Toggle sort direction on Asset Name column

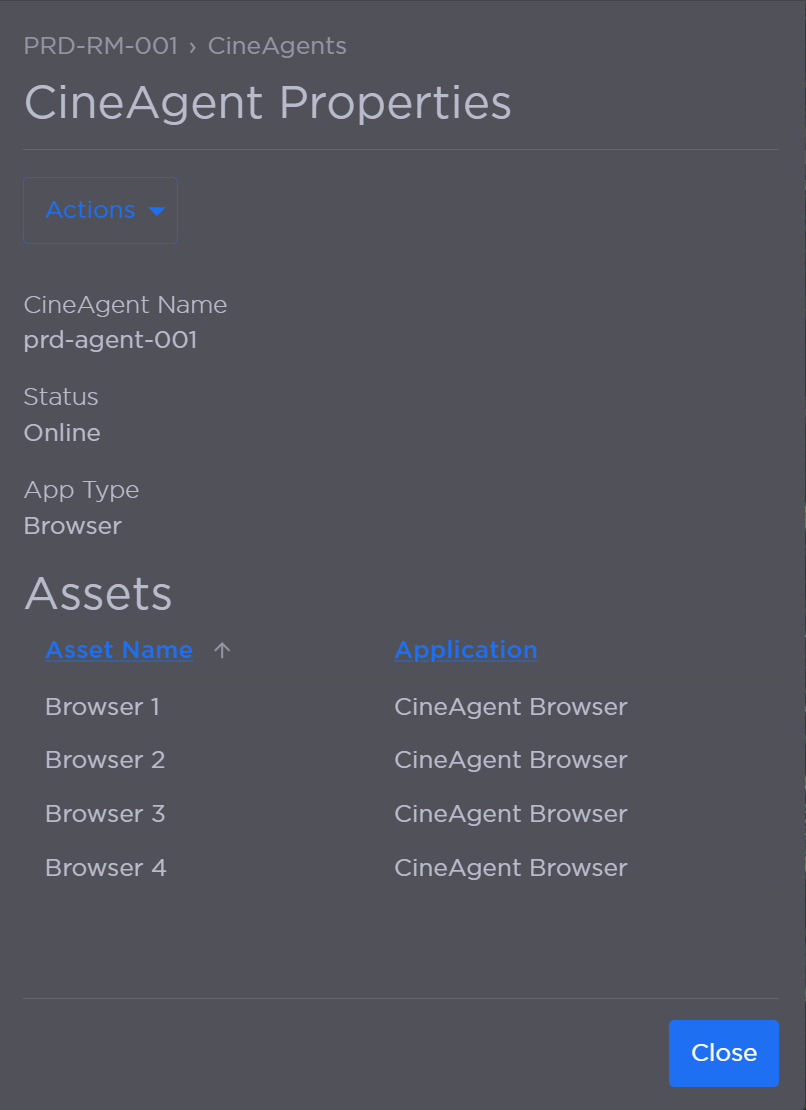pos(119,650)
